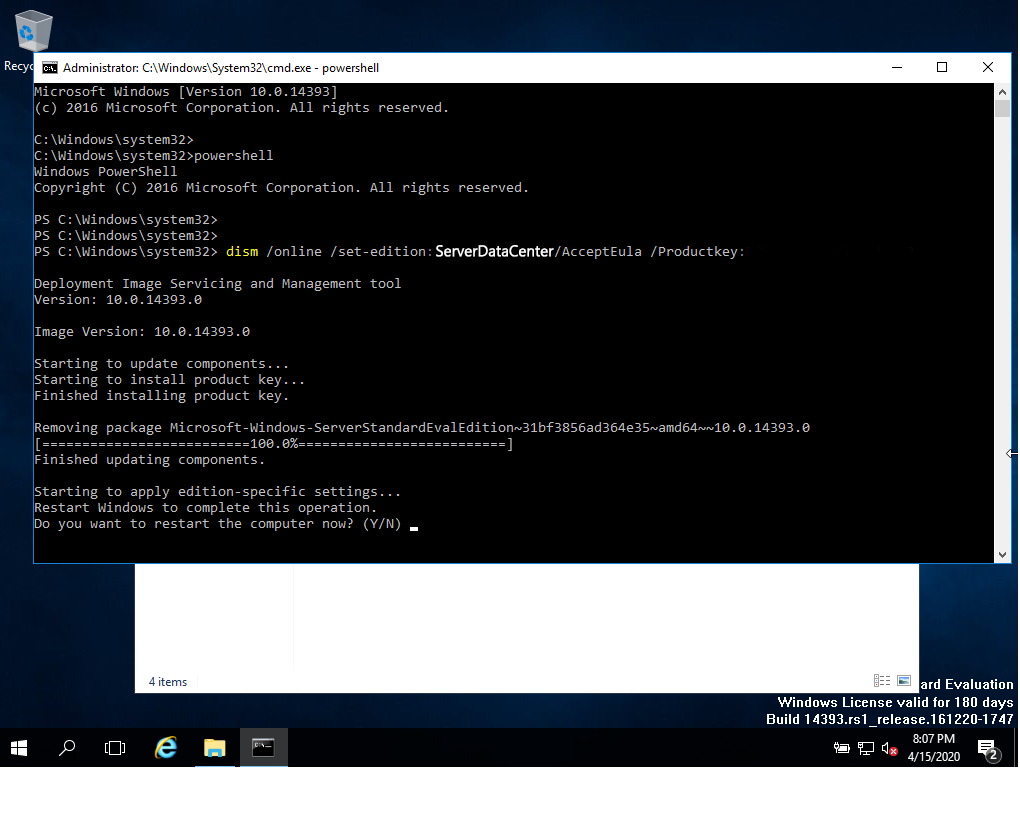Open Task View from the taskbar
The width and height of the screenshot is (1020, 840).
tap(115, 748)
